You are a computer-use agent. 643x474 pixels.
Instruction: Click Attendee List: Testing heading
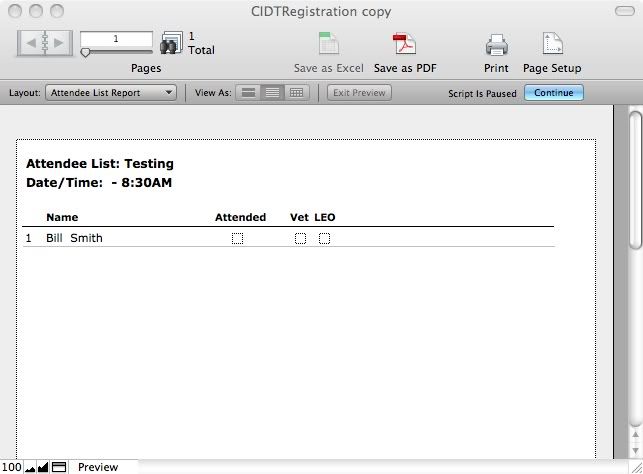[100, 164]
